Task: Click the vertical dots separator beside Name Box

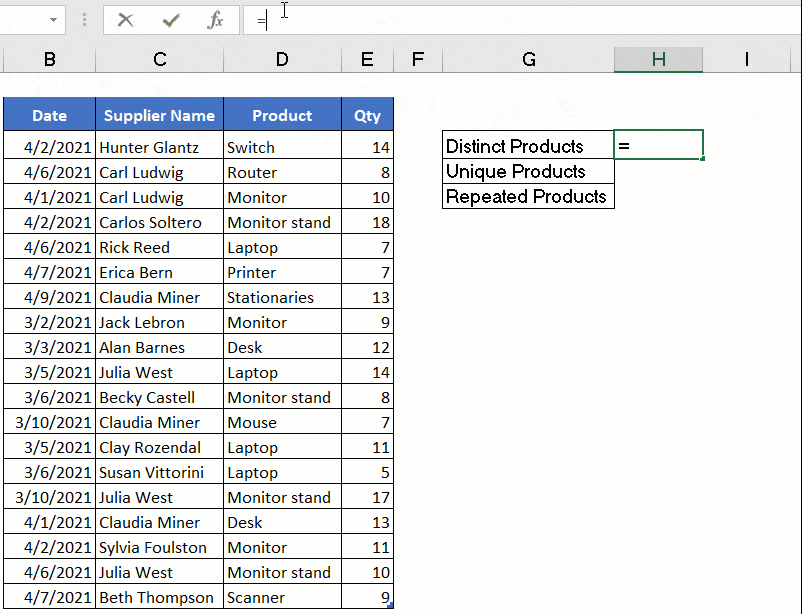Action: point(85,20)
